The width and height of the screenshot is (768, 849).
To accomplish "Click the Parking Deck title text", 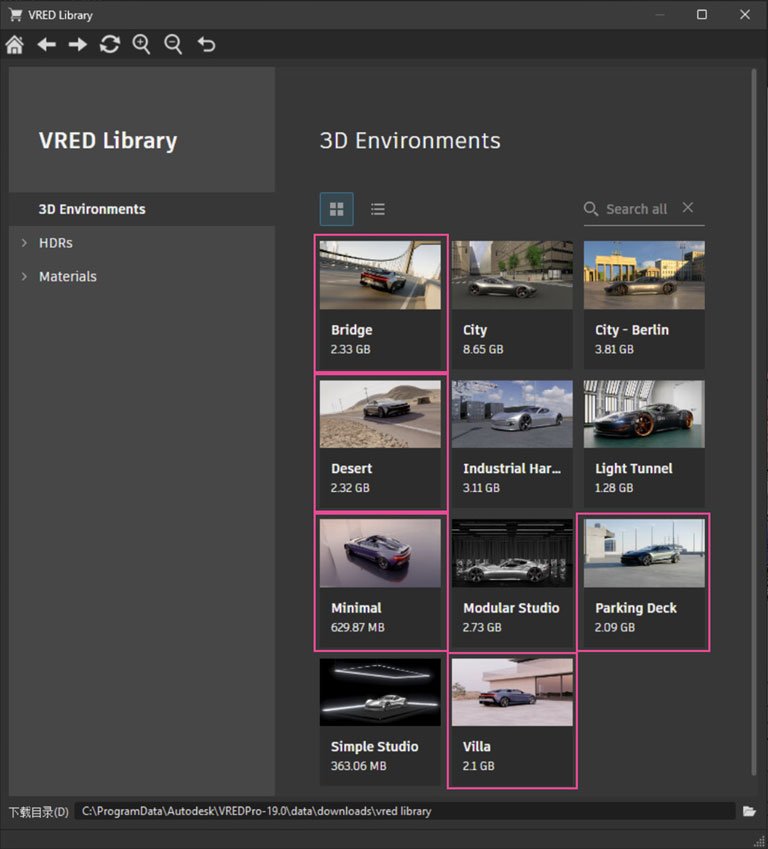I will tap(636, 608).
